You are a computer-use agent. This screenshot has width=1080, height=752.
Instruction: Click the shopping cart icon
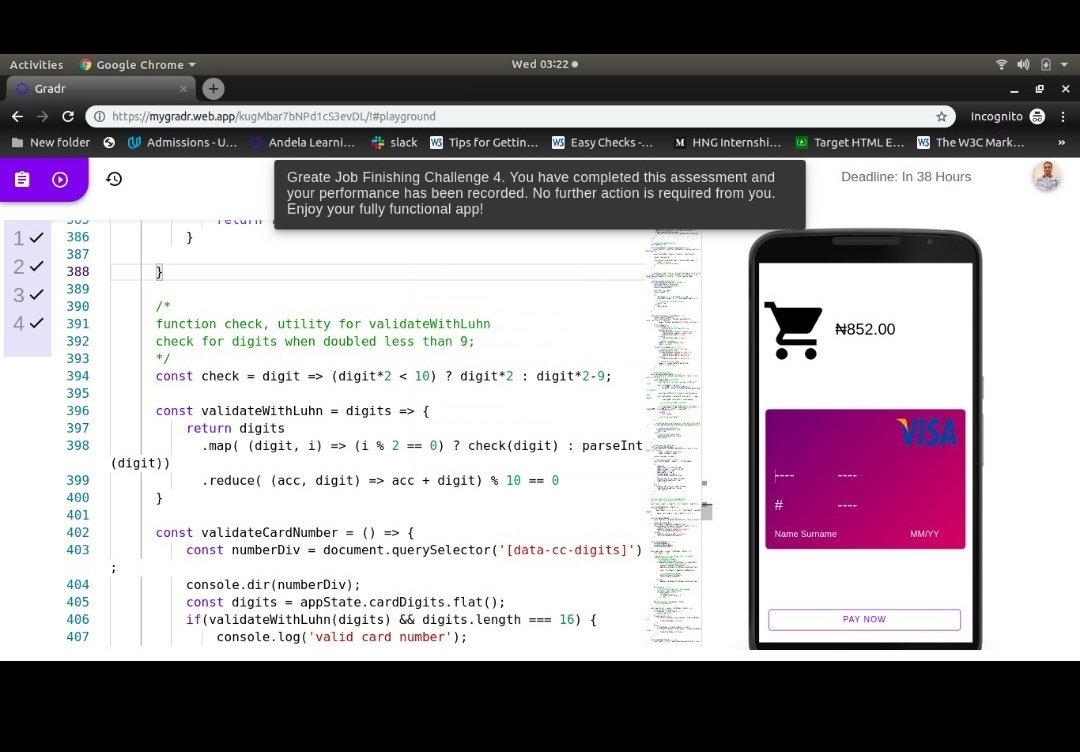793,331
